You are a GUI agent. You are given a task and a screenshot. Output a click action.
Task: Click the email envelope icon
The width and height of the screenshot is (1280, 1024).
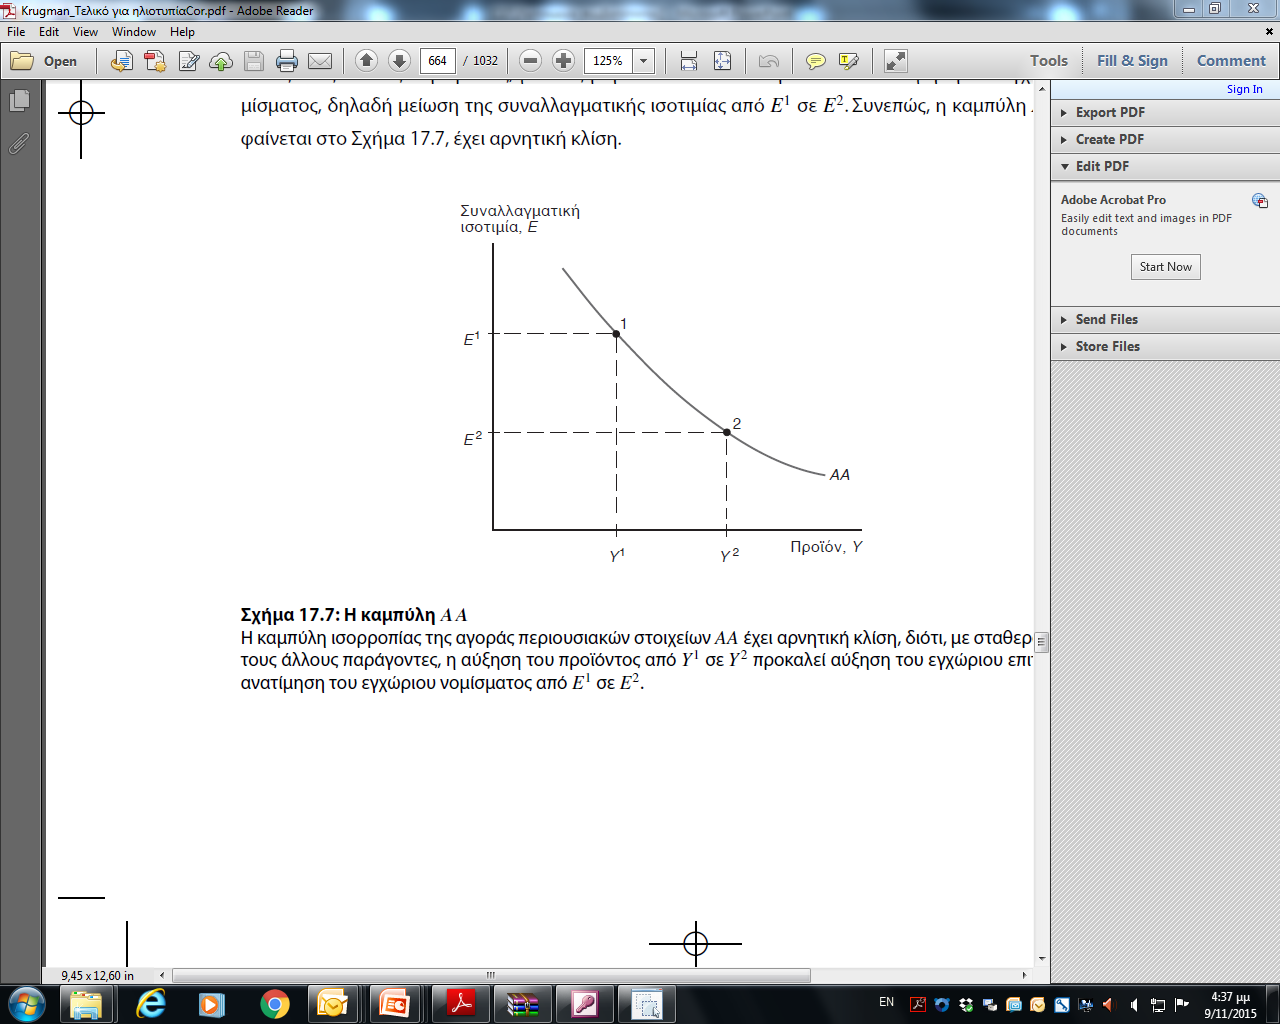(320, 61)
